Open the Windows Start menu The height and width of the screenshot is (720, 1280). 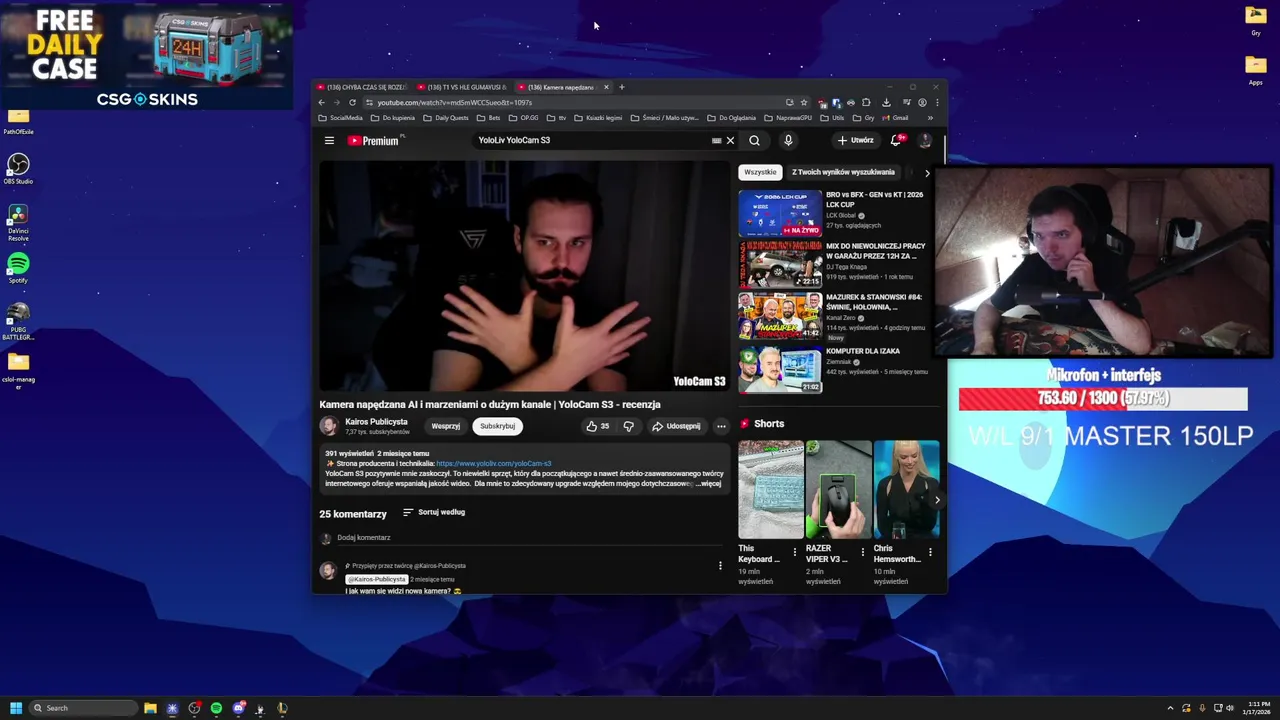tap(16, 708)
